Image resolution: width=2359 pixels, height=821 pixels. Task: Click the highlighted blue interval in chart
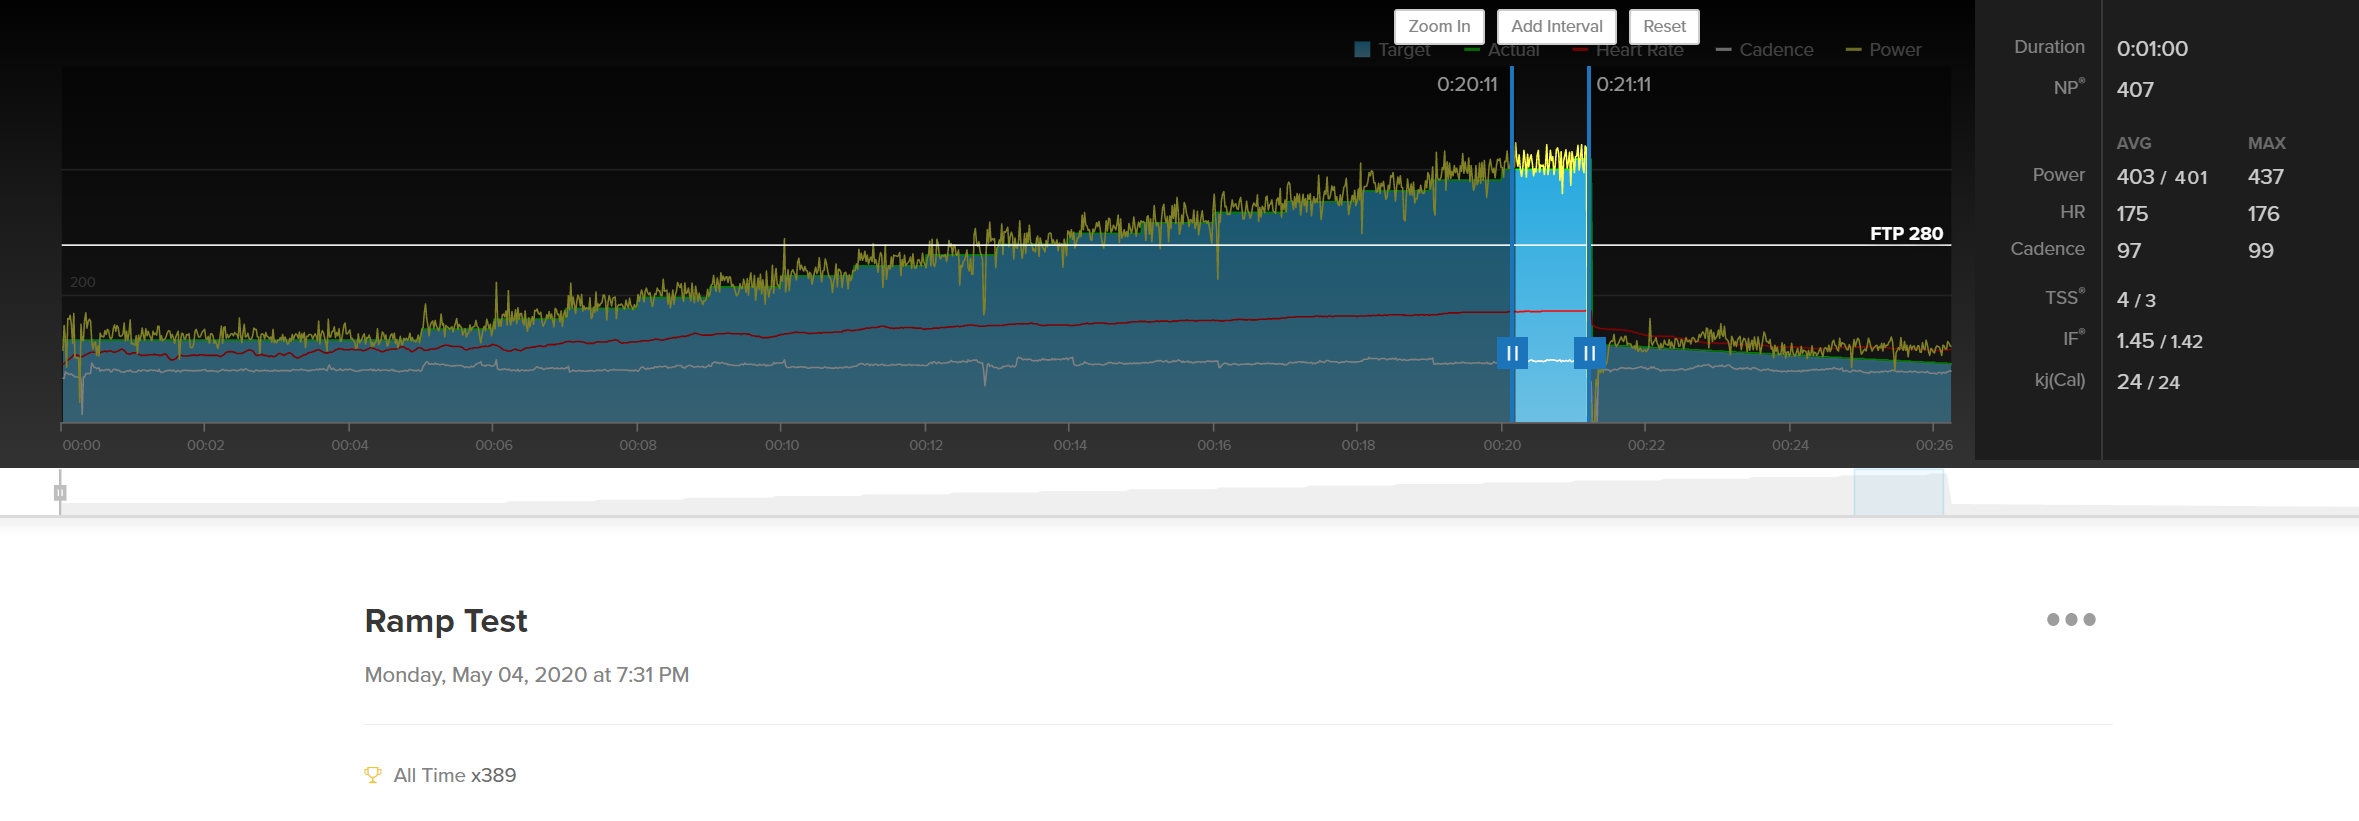pyautogui.click(x=1550, y=290)
